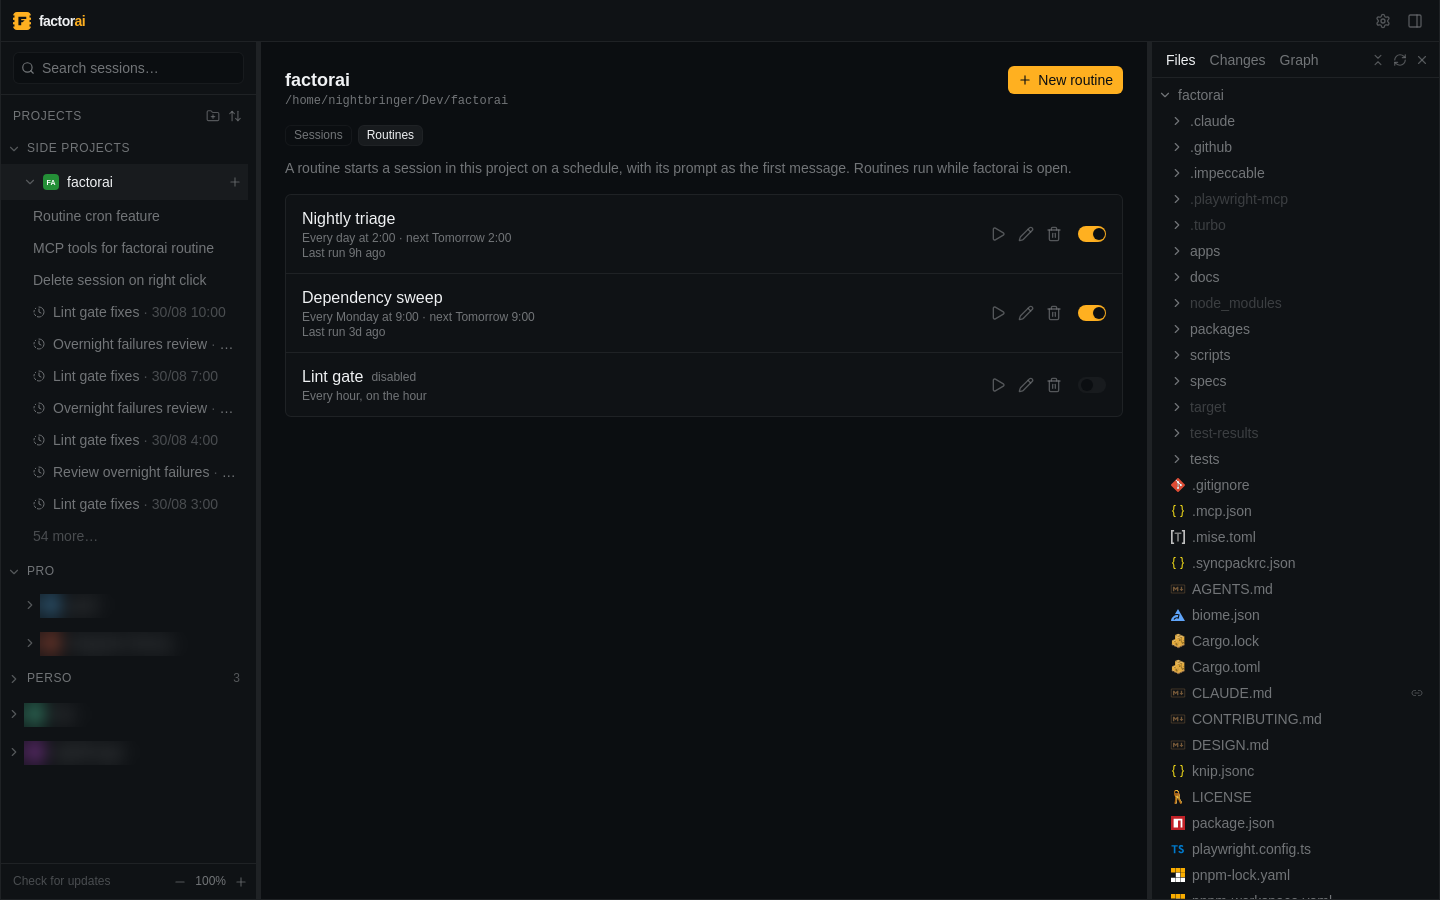Collapse factorai root folder in files tree
Screen dimensions: 1440x900
click(x=1165, y=95)
